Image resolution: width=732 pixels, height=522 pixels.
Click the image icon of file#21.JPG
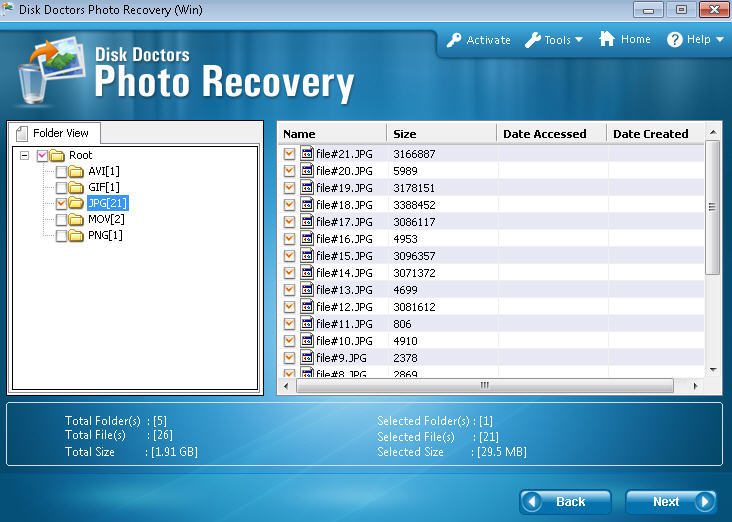tap(307, 153)
